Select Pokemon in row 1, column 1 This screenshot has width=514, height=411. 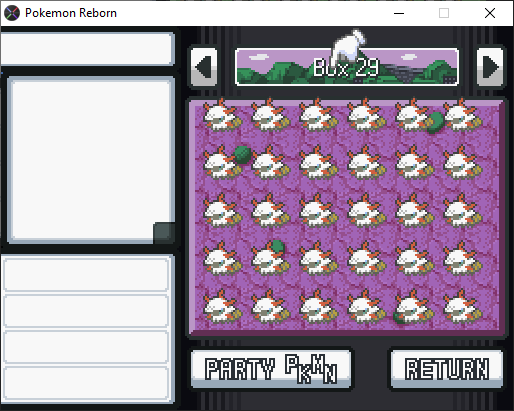point(222,115)
